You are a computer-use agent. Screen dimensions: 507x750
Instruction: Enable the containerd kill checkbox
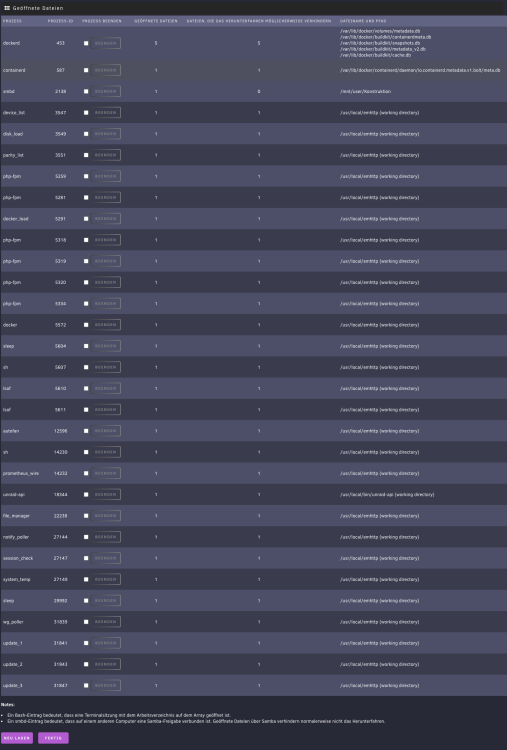point(86,70)
